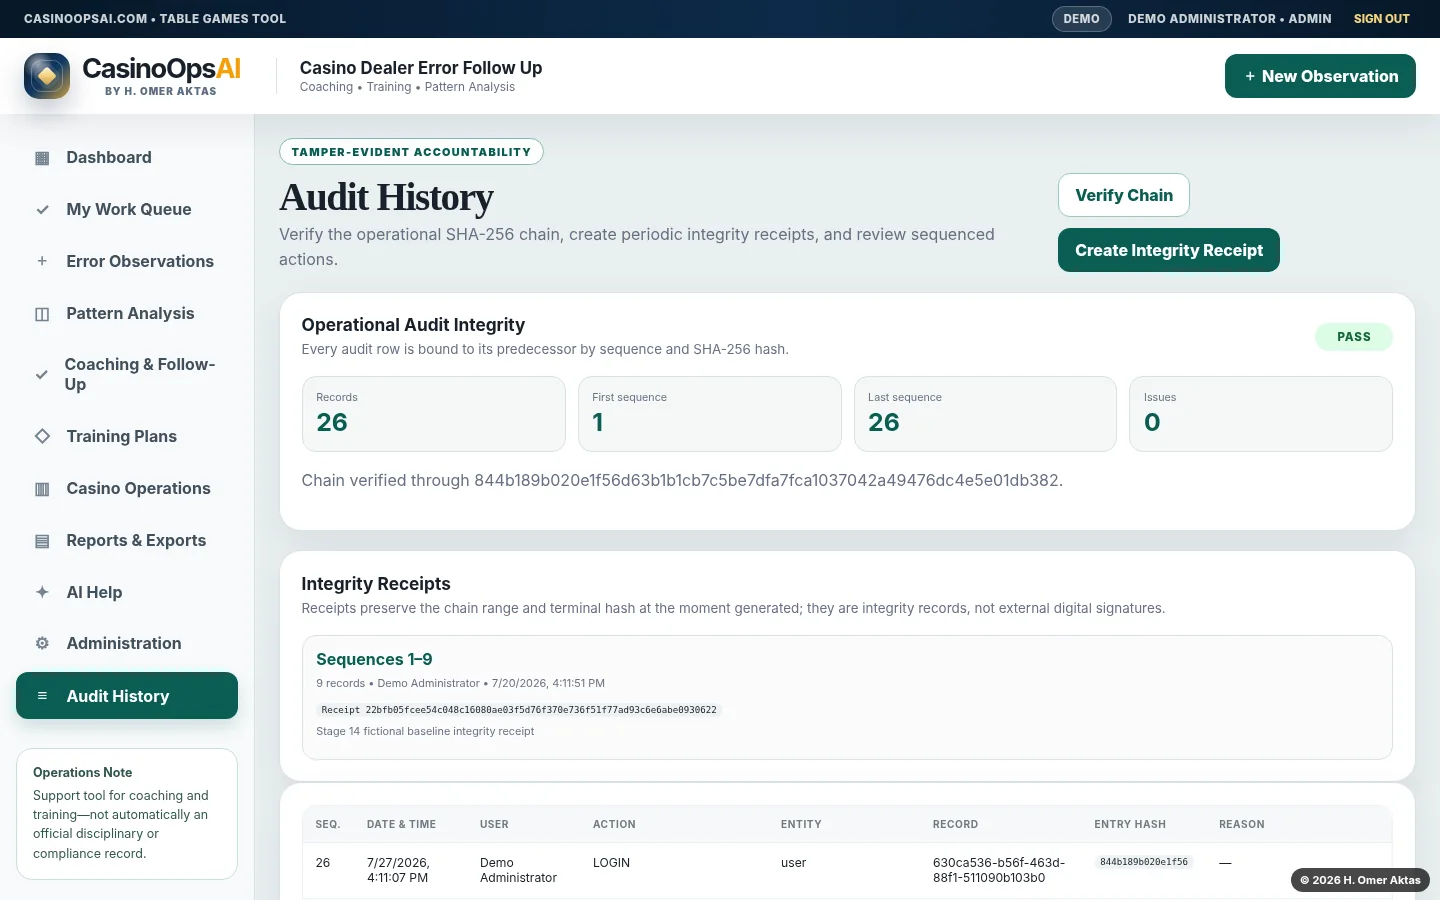
Task: Click the Verify Chain button
Action: tap(1124, 195)
